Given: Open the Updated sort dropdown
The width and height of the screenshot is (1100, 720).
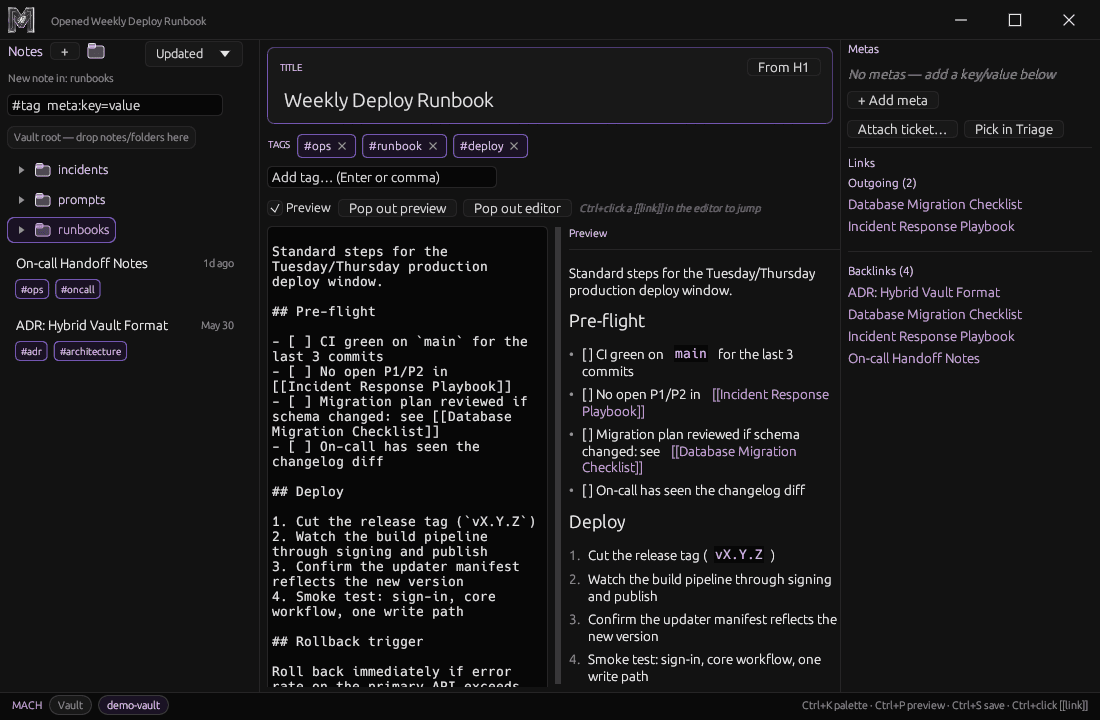Looking at the screenshot, I should (194, 54).
